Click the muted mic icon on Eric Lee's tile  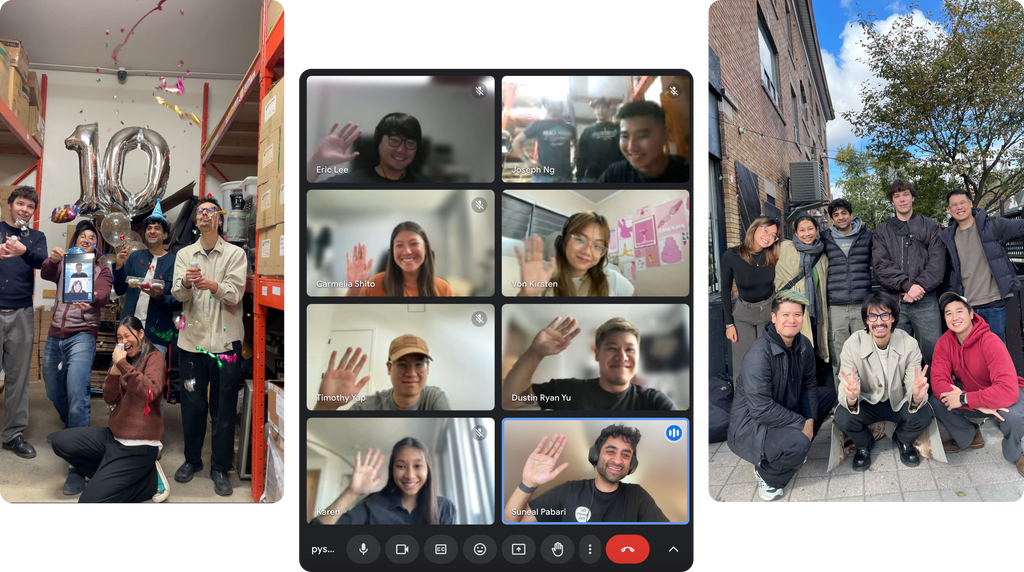(x=479, y=91)
